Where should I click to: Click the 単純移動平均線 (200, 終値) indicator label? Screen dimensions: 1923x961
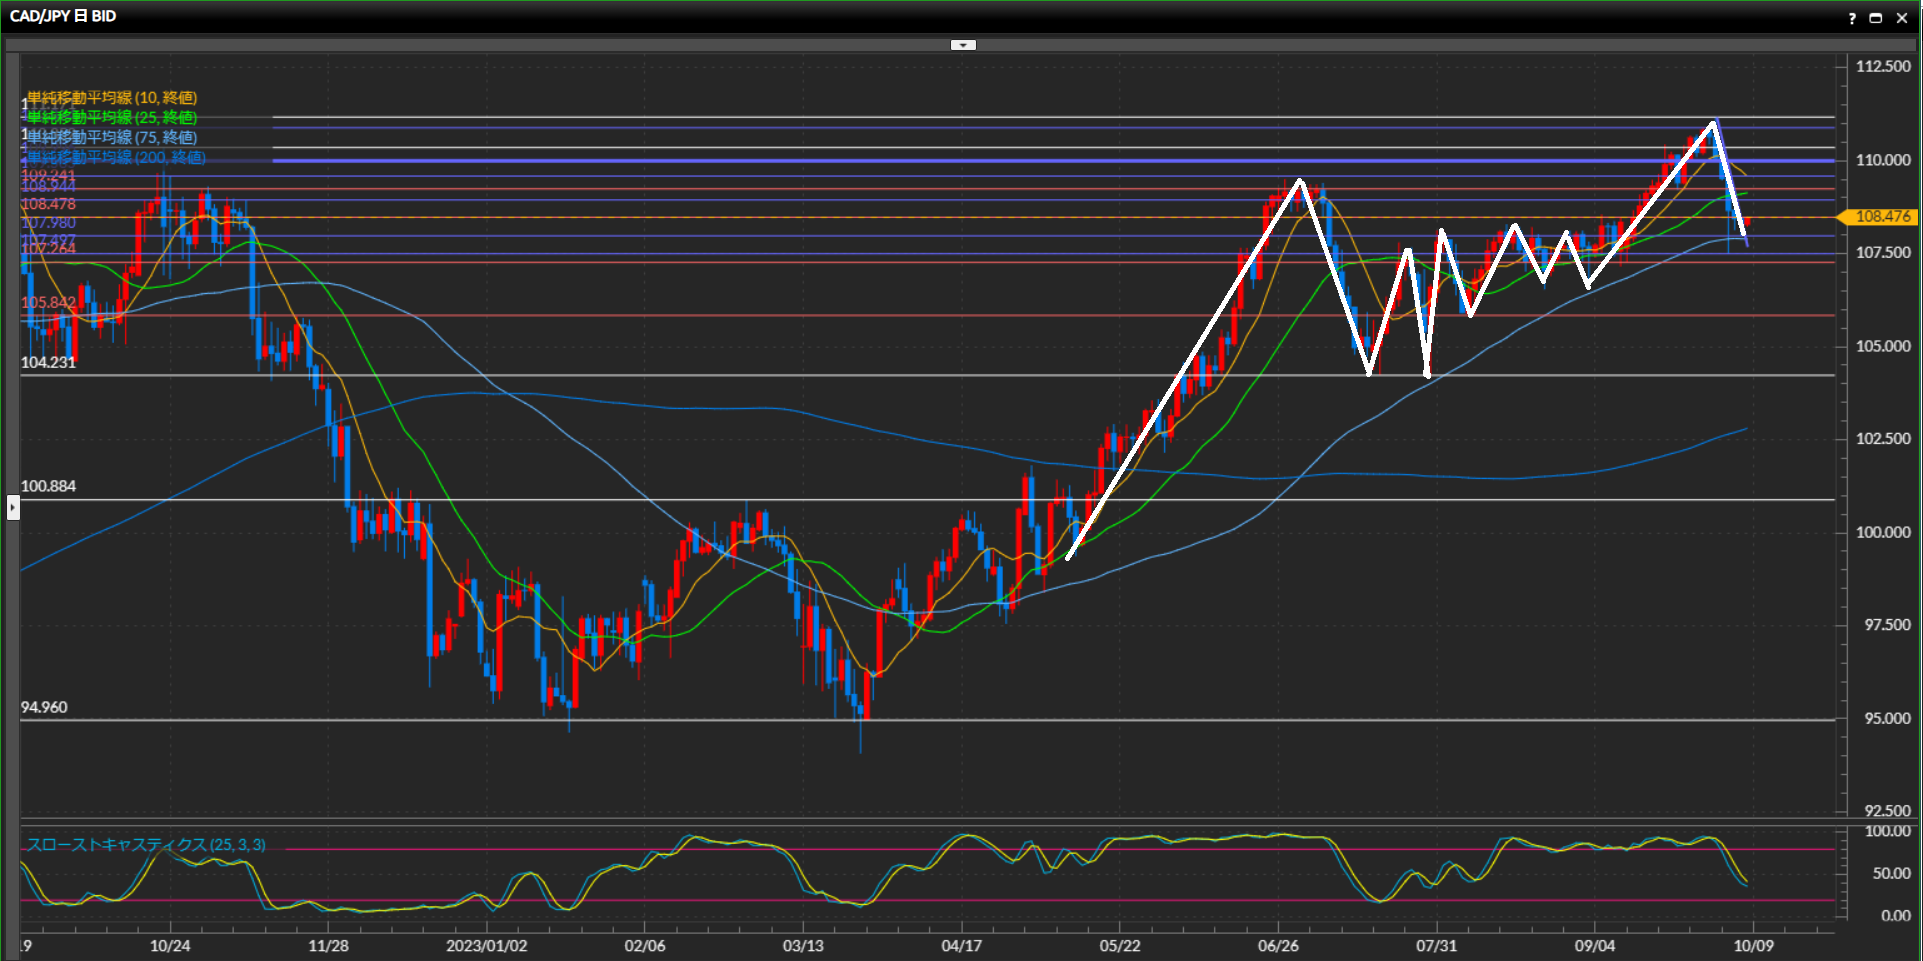116,157
